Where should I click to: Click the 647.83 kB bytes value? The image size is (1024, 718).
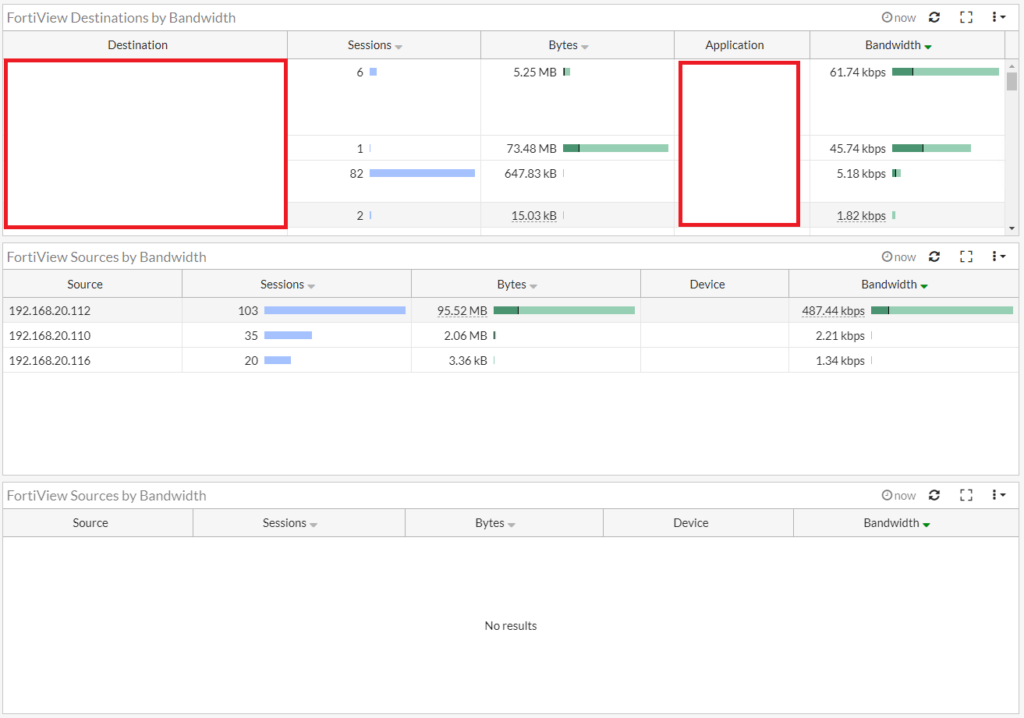pos(530,173)
